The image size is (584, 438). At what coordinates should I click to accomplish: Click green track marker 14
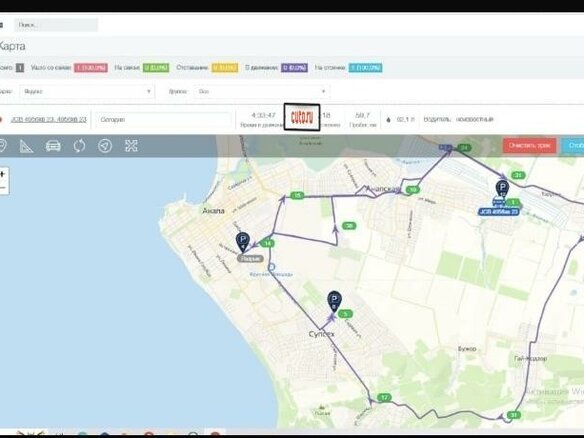click(x=267, y=244)
